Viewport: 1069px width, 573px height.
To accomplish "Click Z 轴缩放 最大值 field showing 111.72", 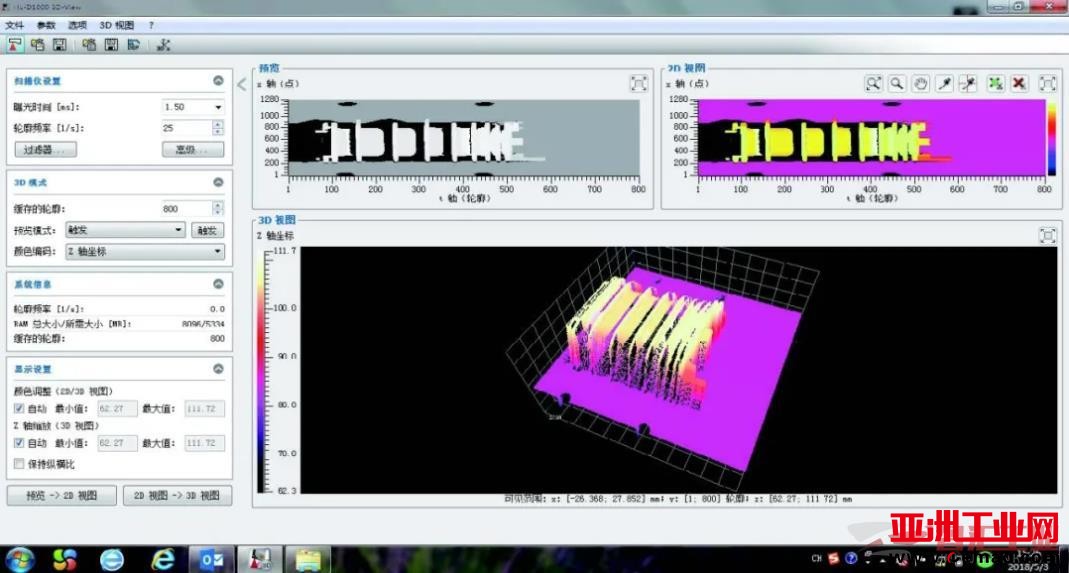I will (x=205, y=443).
